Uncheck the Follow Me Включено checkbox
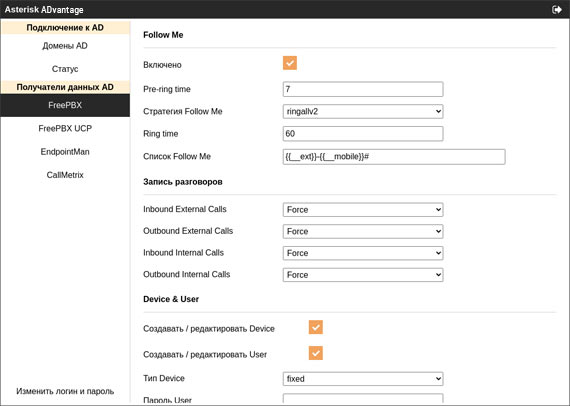 coord(290,63)
